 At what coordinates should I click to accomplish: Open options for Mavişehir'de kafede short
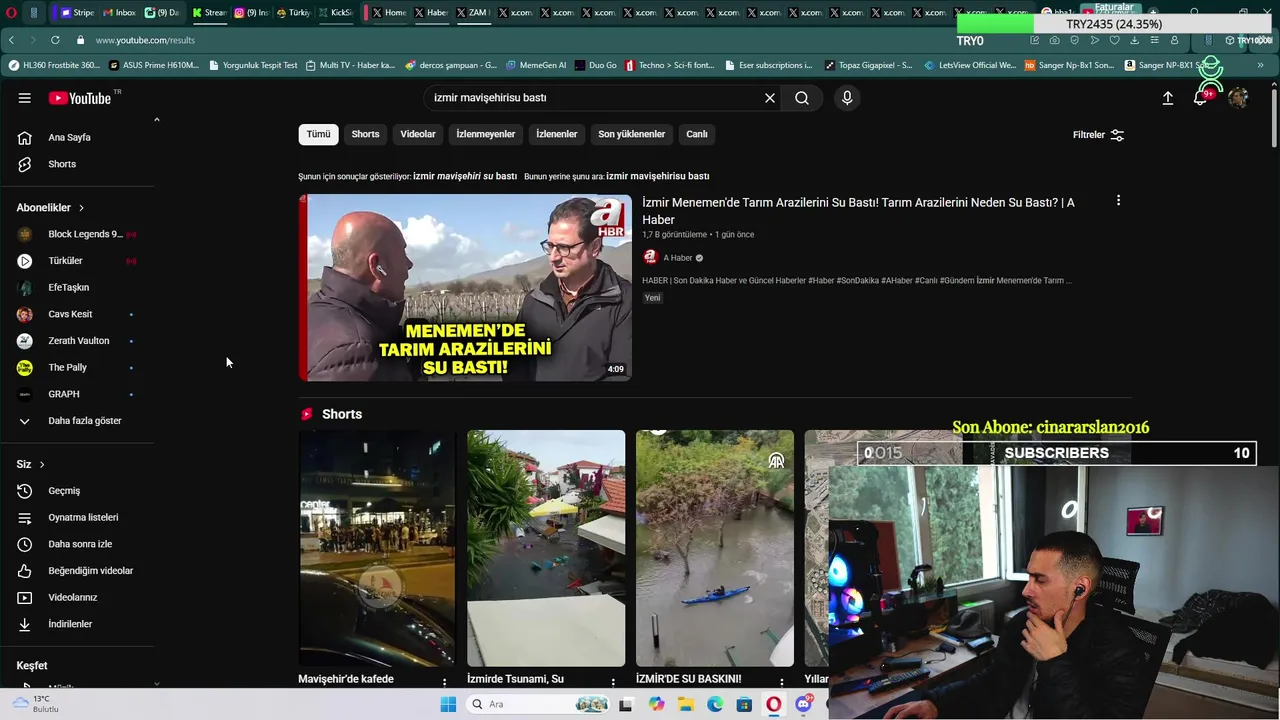pos(445,682)
